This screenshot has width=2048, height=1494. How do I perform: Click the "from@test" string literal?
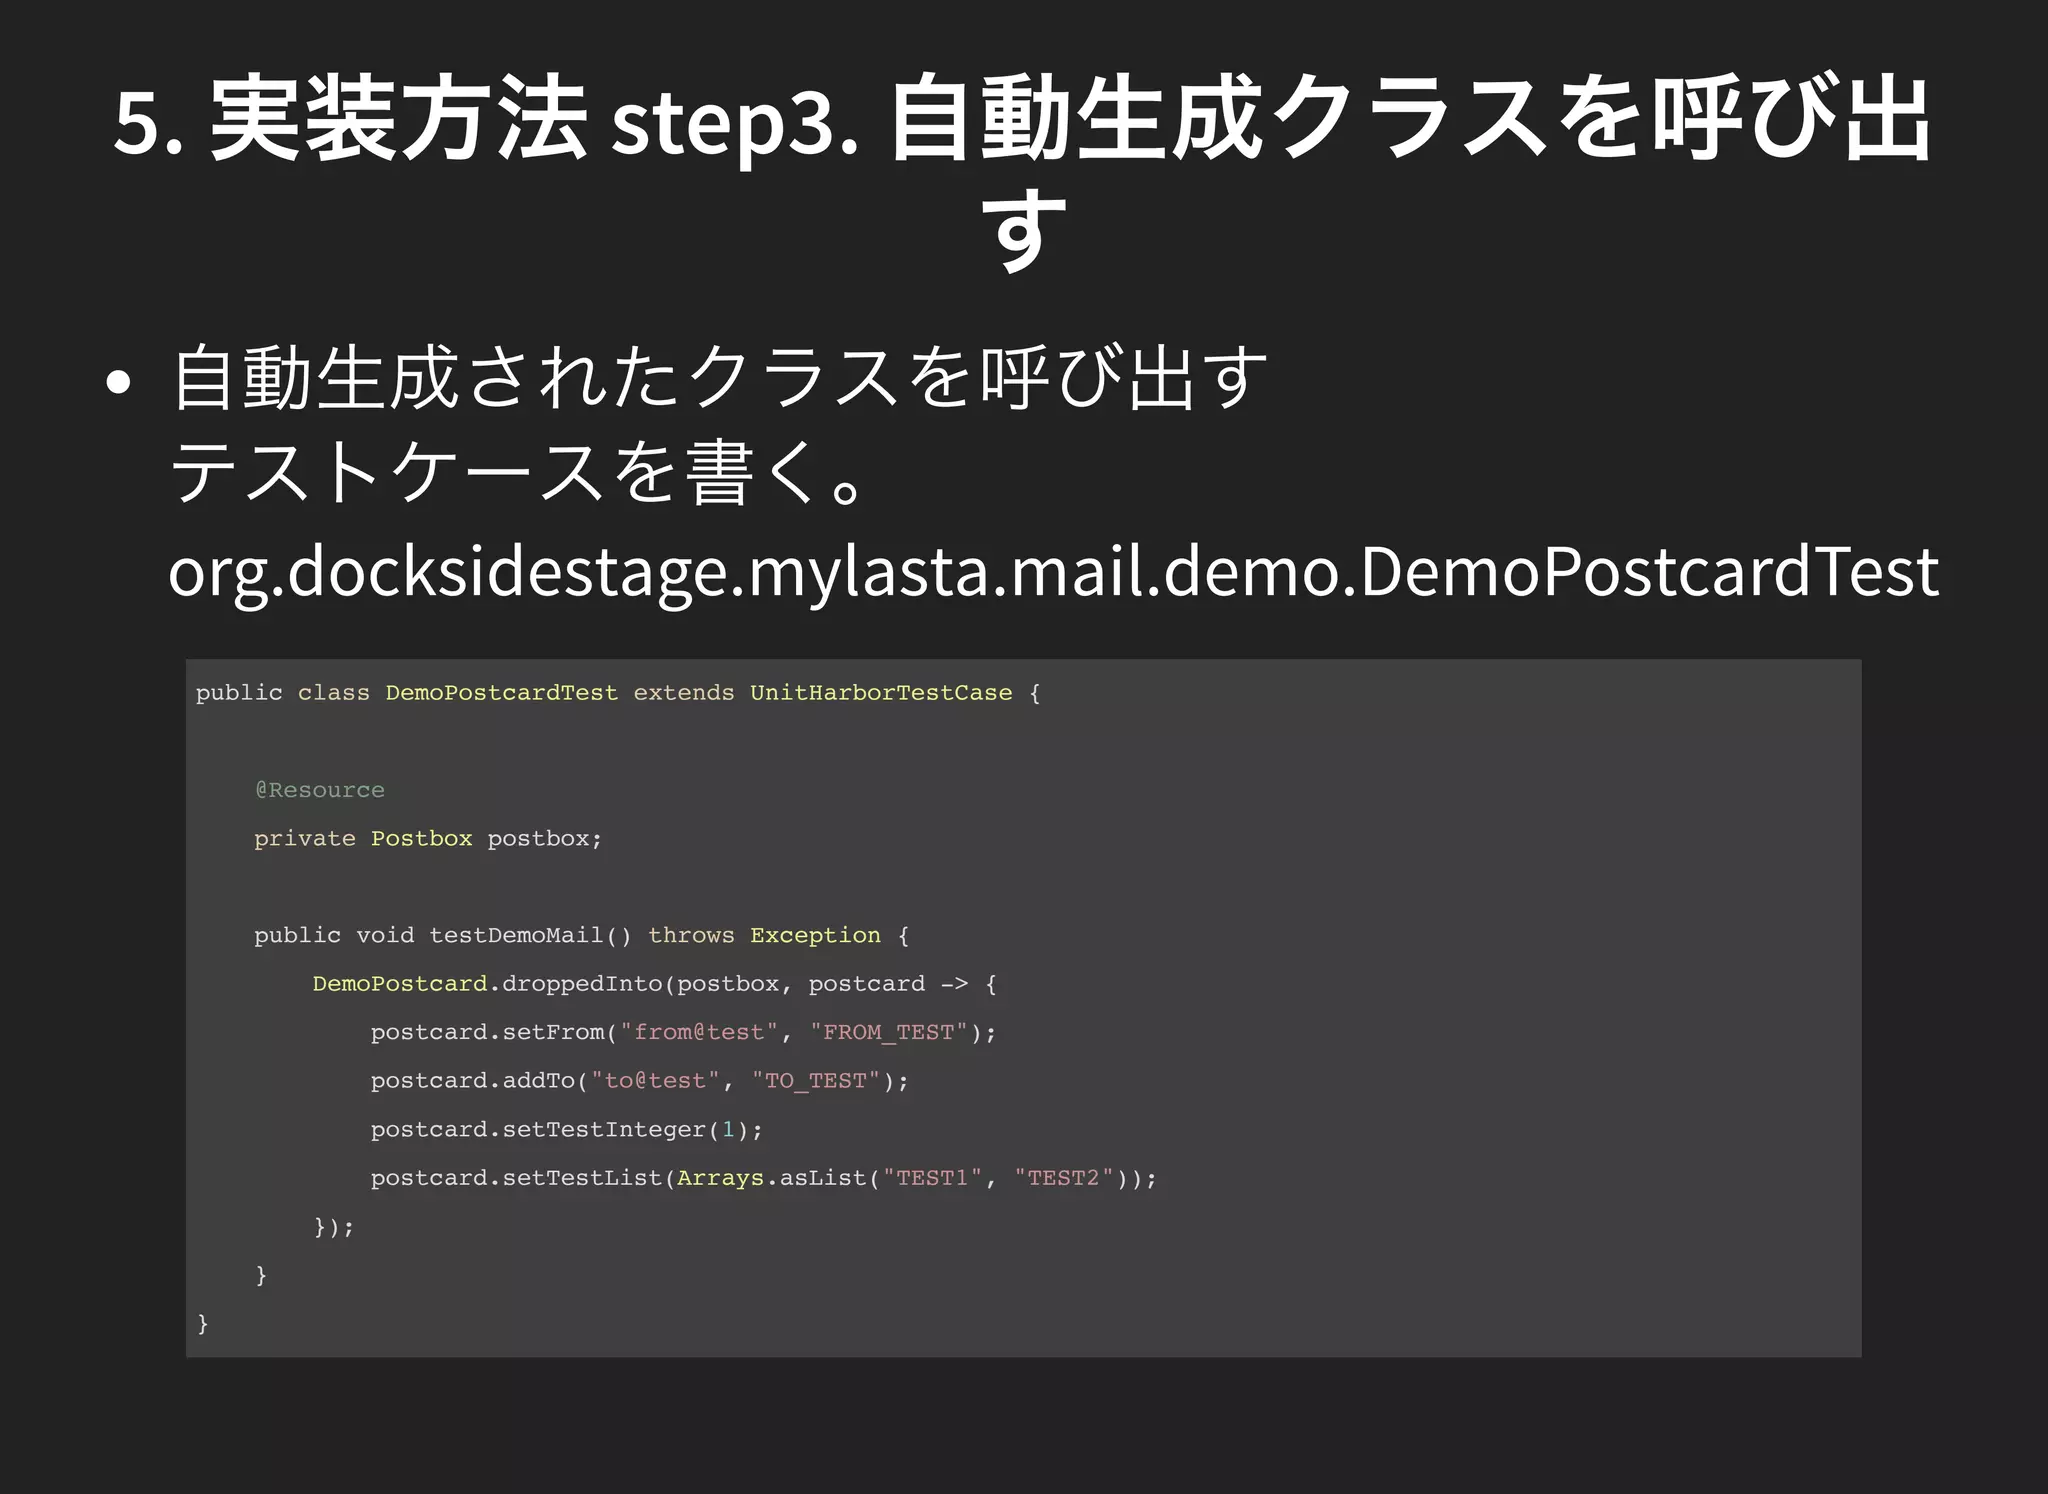(x=699, y=1033)
